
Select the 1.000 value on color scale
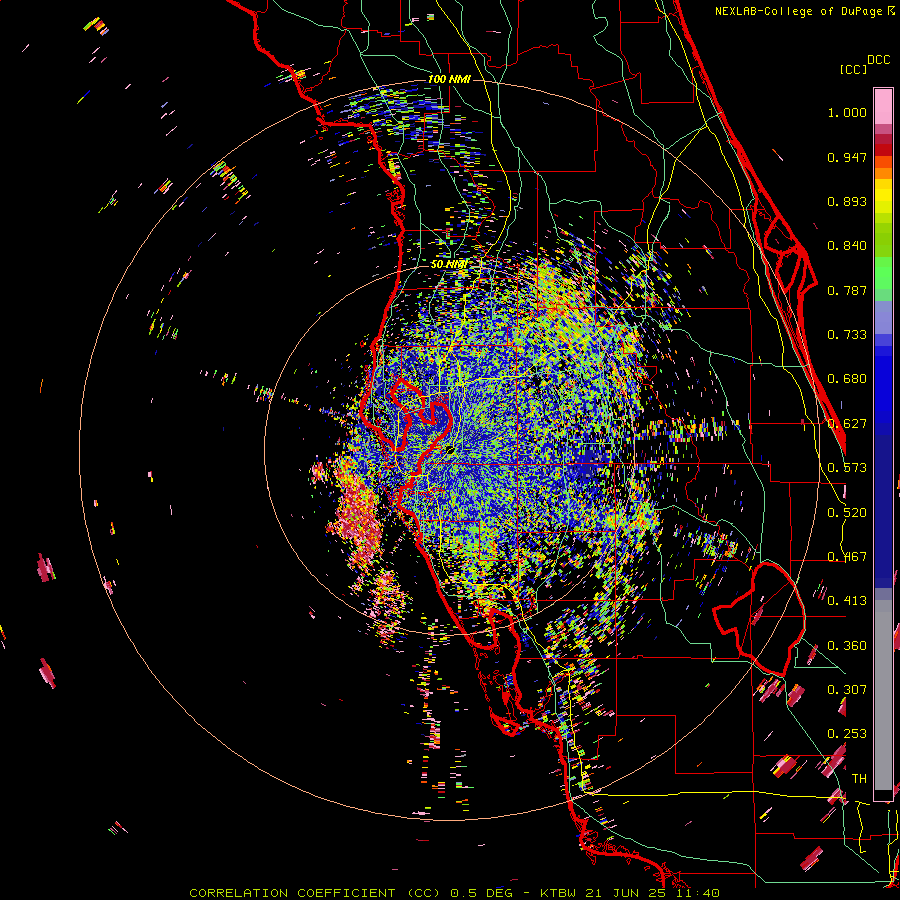tap(847, 112)
